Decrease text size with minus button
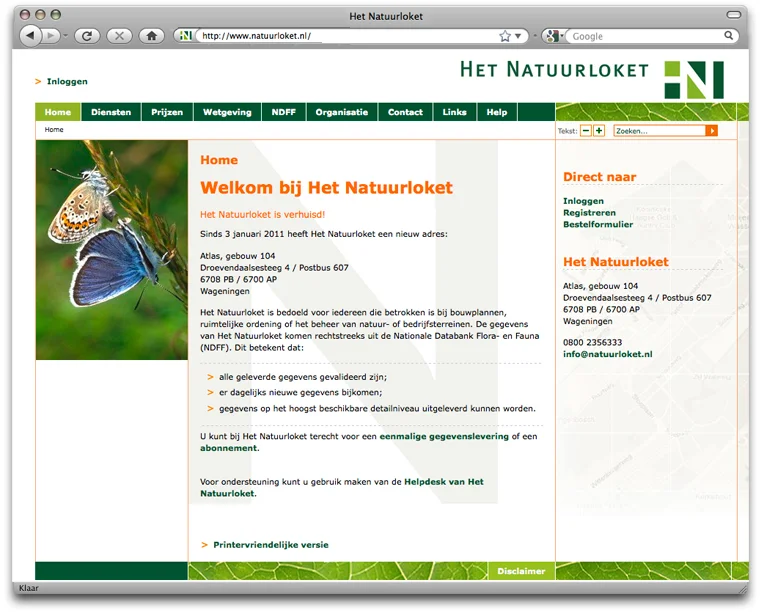Image resolution: width=775 pixels, height=613 pixels. click(x=586, y=131)
